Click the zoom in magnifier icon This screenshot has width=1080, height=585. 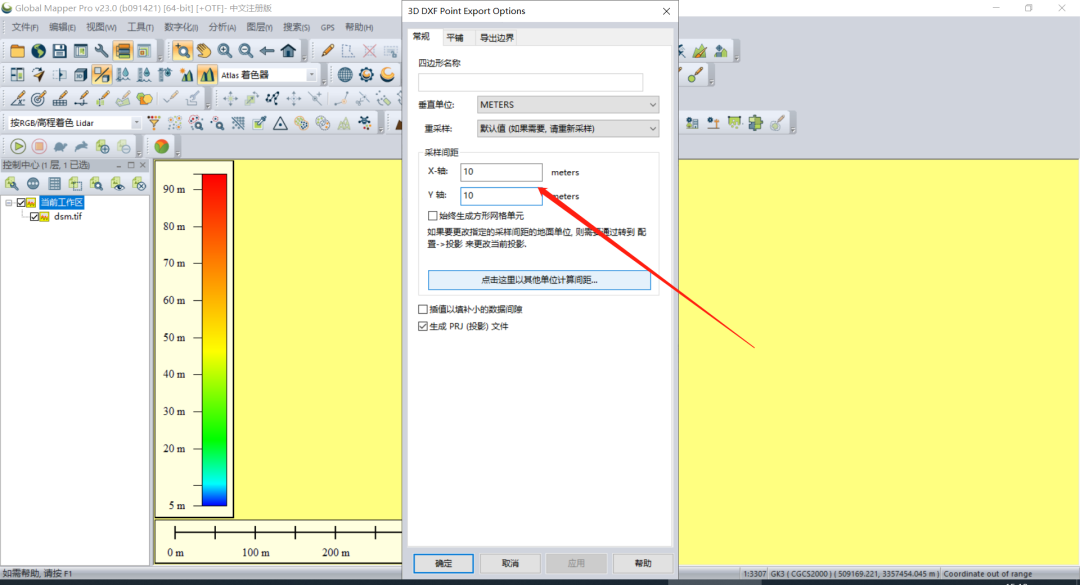[225, 51]
